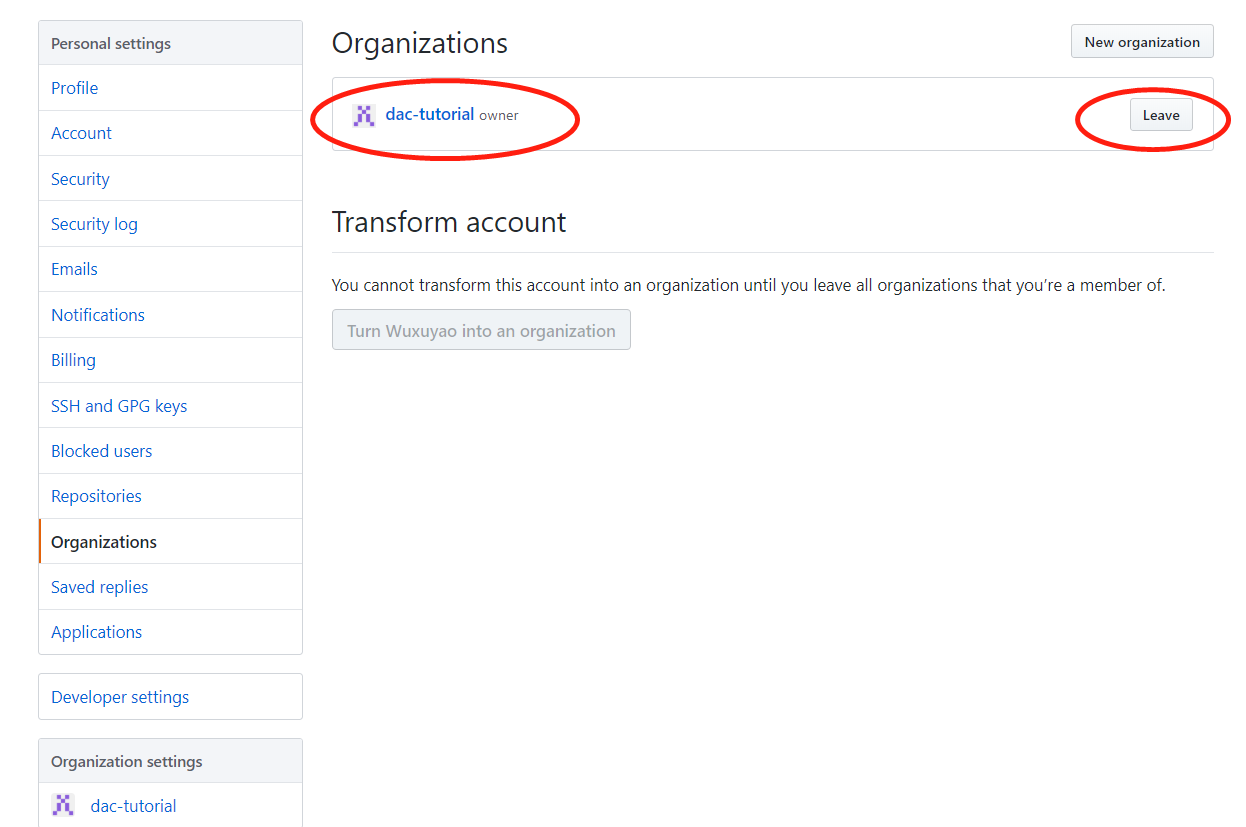Open the dac-tutorial organization link

(x=429, y=114)
